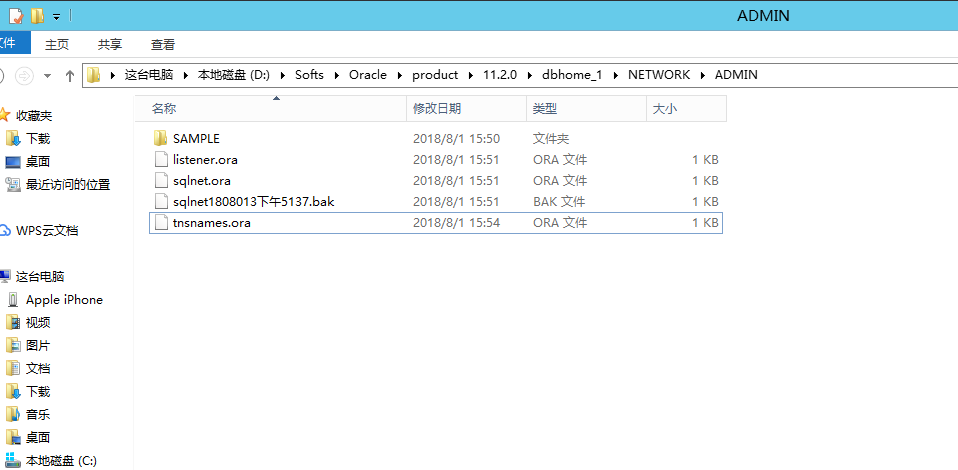Click the SAMPLE folder icon
This screenshot has width=958, height=470.
pyautogui.click(x=160, y=139)
